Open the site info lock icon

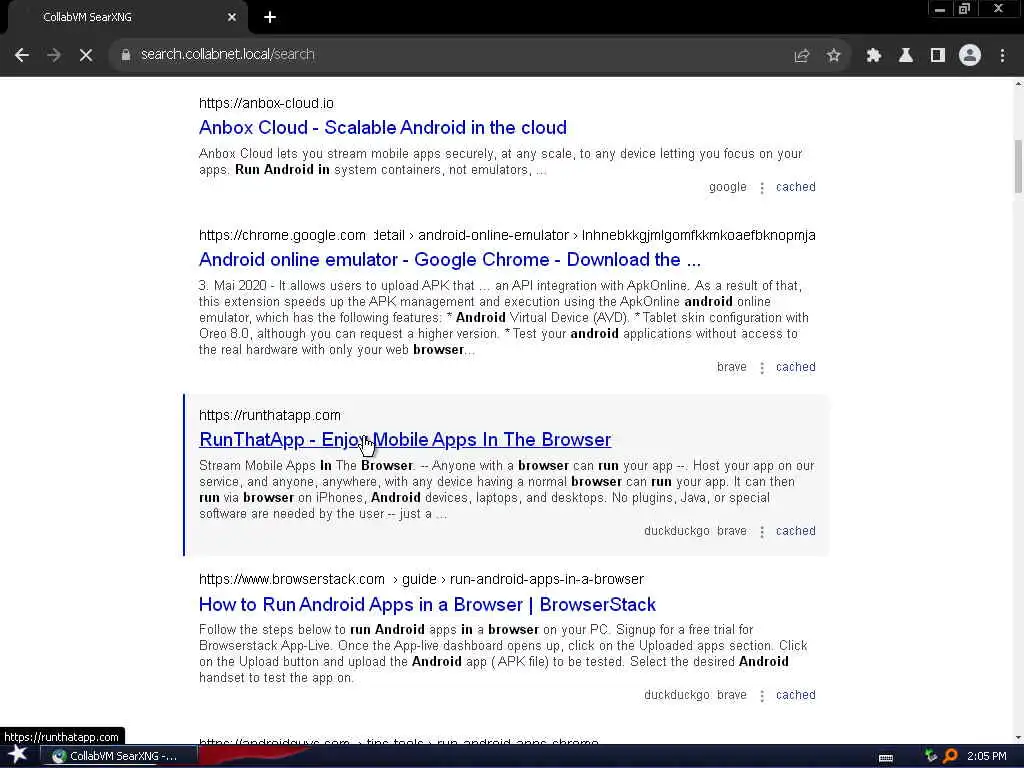125,55
